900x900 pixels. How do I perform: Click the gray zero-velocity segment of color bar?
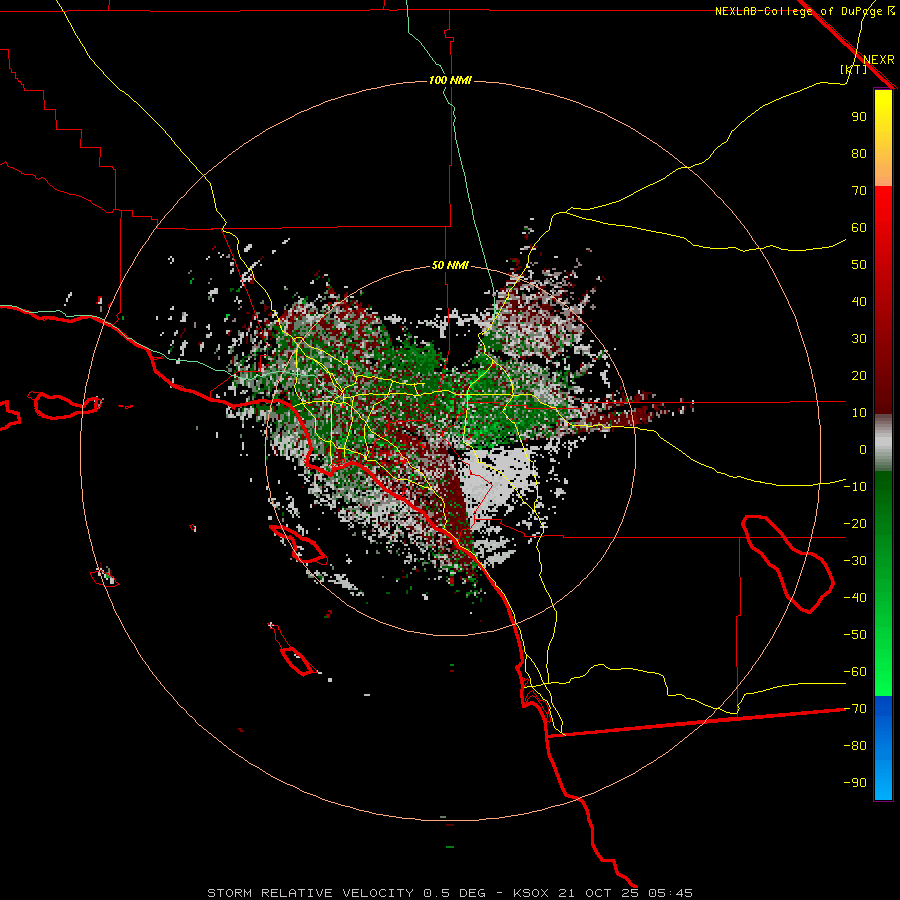883,443
